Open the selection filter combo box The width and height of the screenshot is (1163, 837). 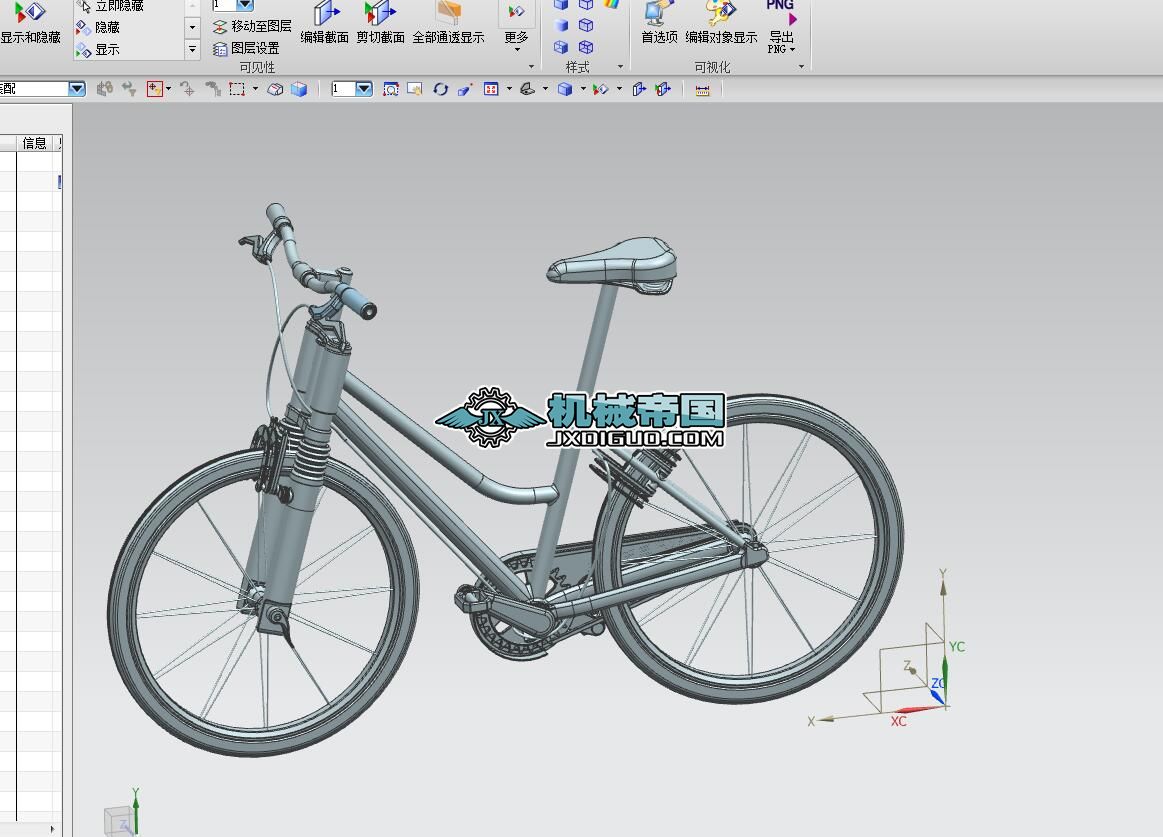pyautogui.click(x=76, y=89)
